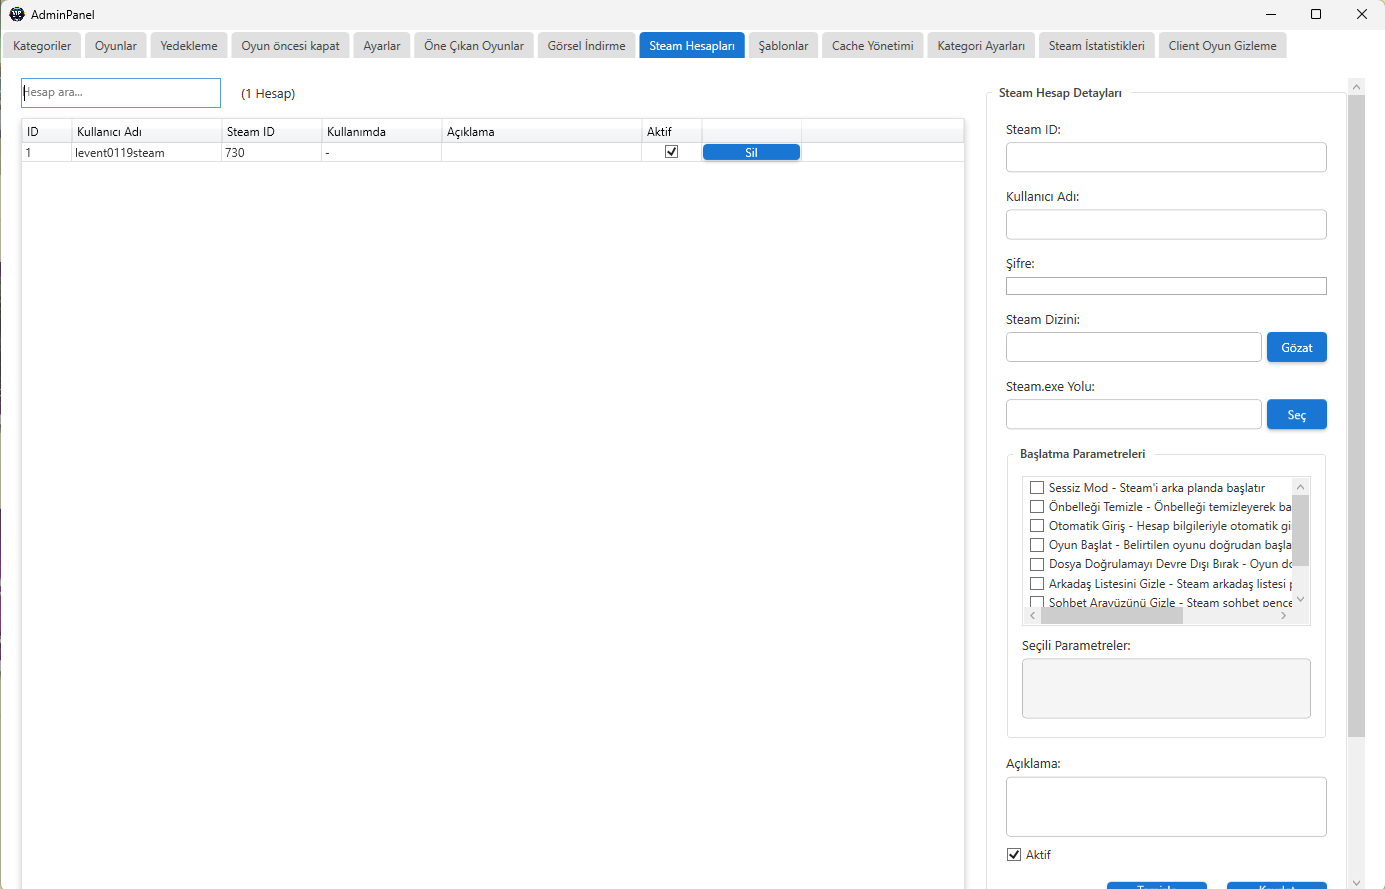Close the AdminPanel window
Screen dimensions: 1385x889
[x=1362, y=14]
